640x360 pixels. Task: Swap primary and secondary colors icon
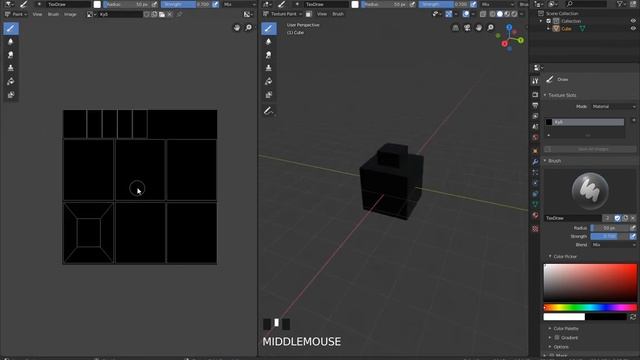633,317
